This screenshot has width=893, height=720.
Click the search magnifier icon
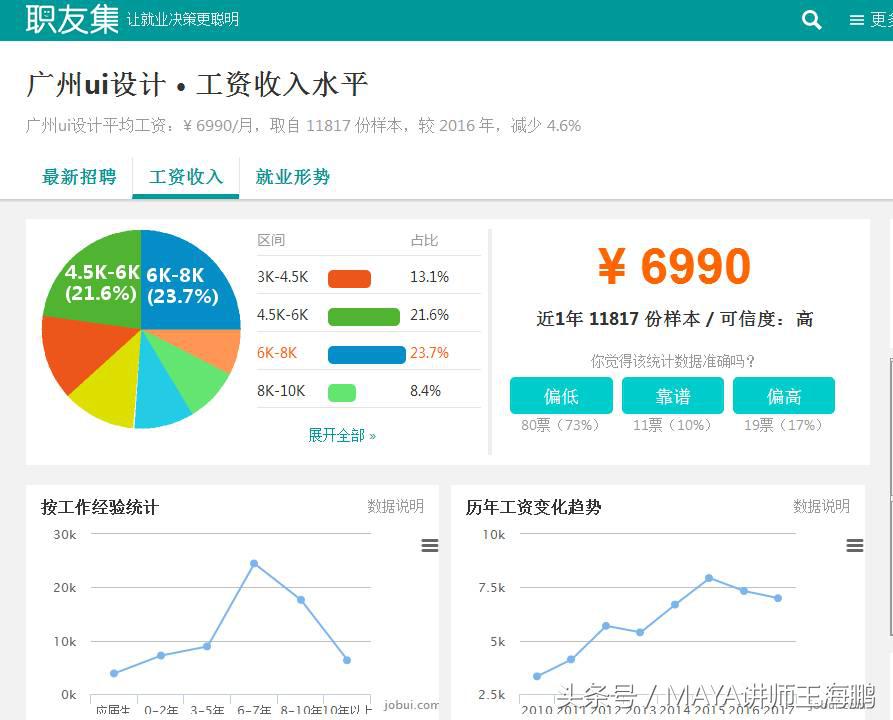click(811, 19)
